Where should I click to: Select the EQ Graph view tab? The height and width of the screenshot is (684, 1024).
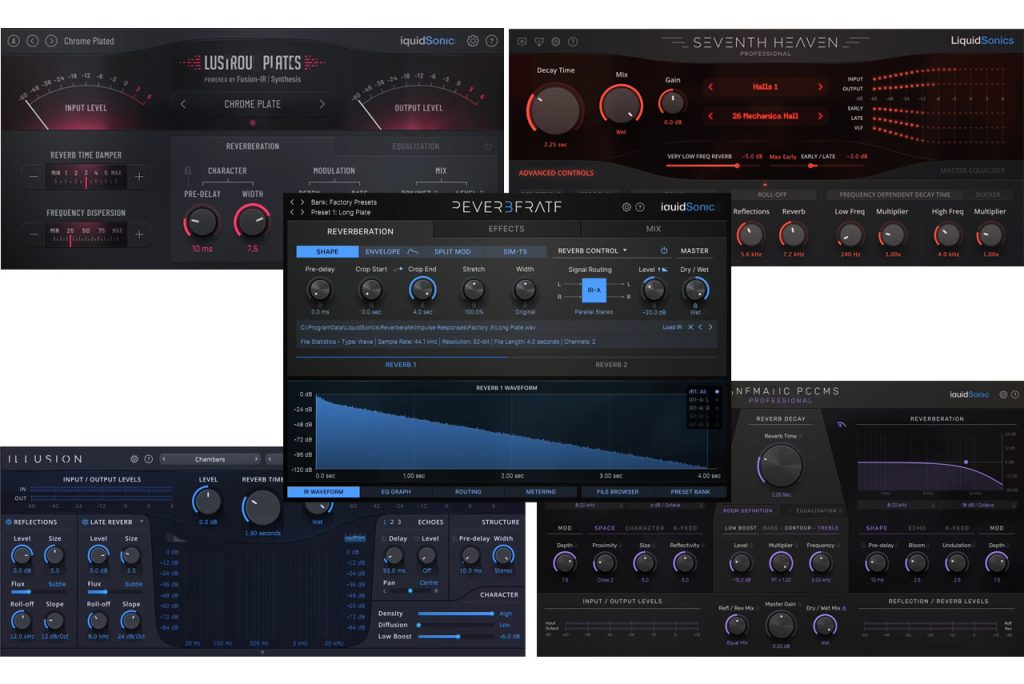pyautogui.click(x=397, y=492)
